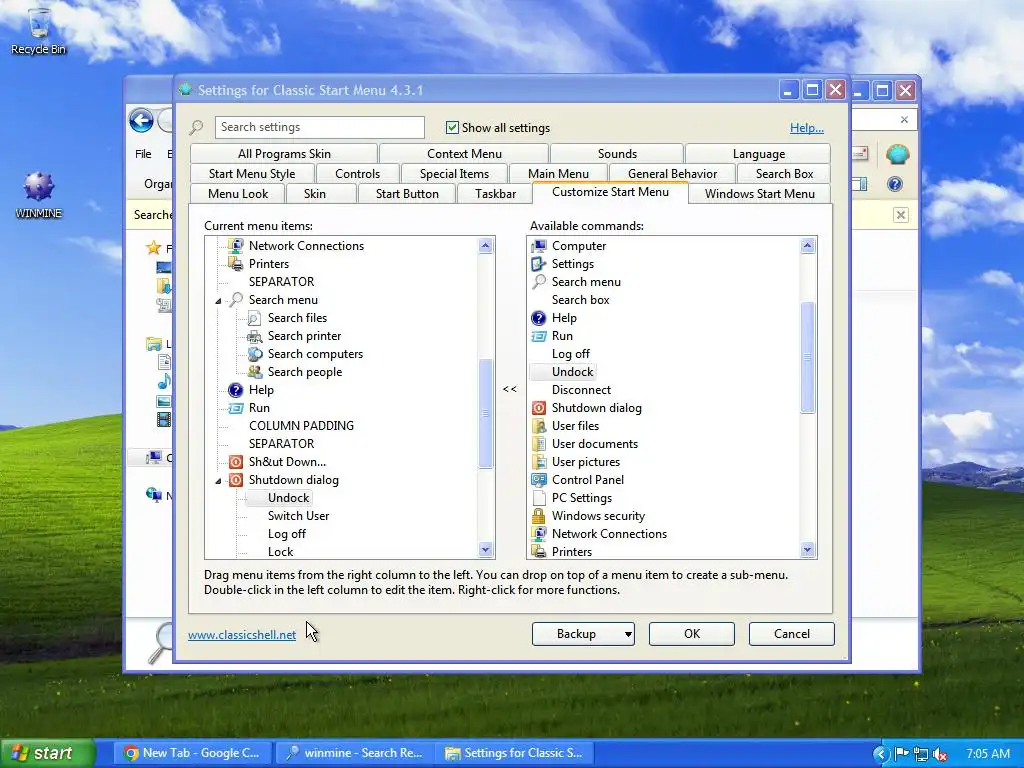This screenshot has height=768, width=1024.
Task: Switch to New Tab - Google Chrome taskbar button
Action: (192, 753)
